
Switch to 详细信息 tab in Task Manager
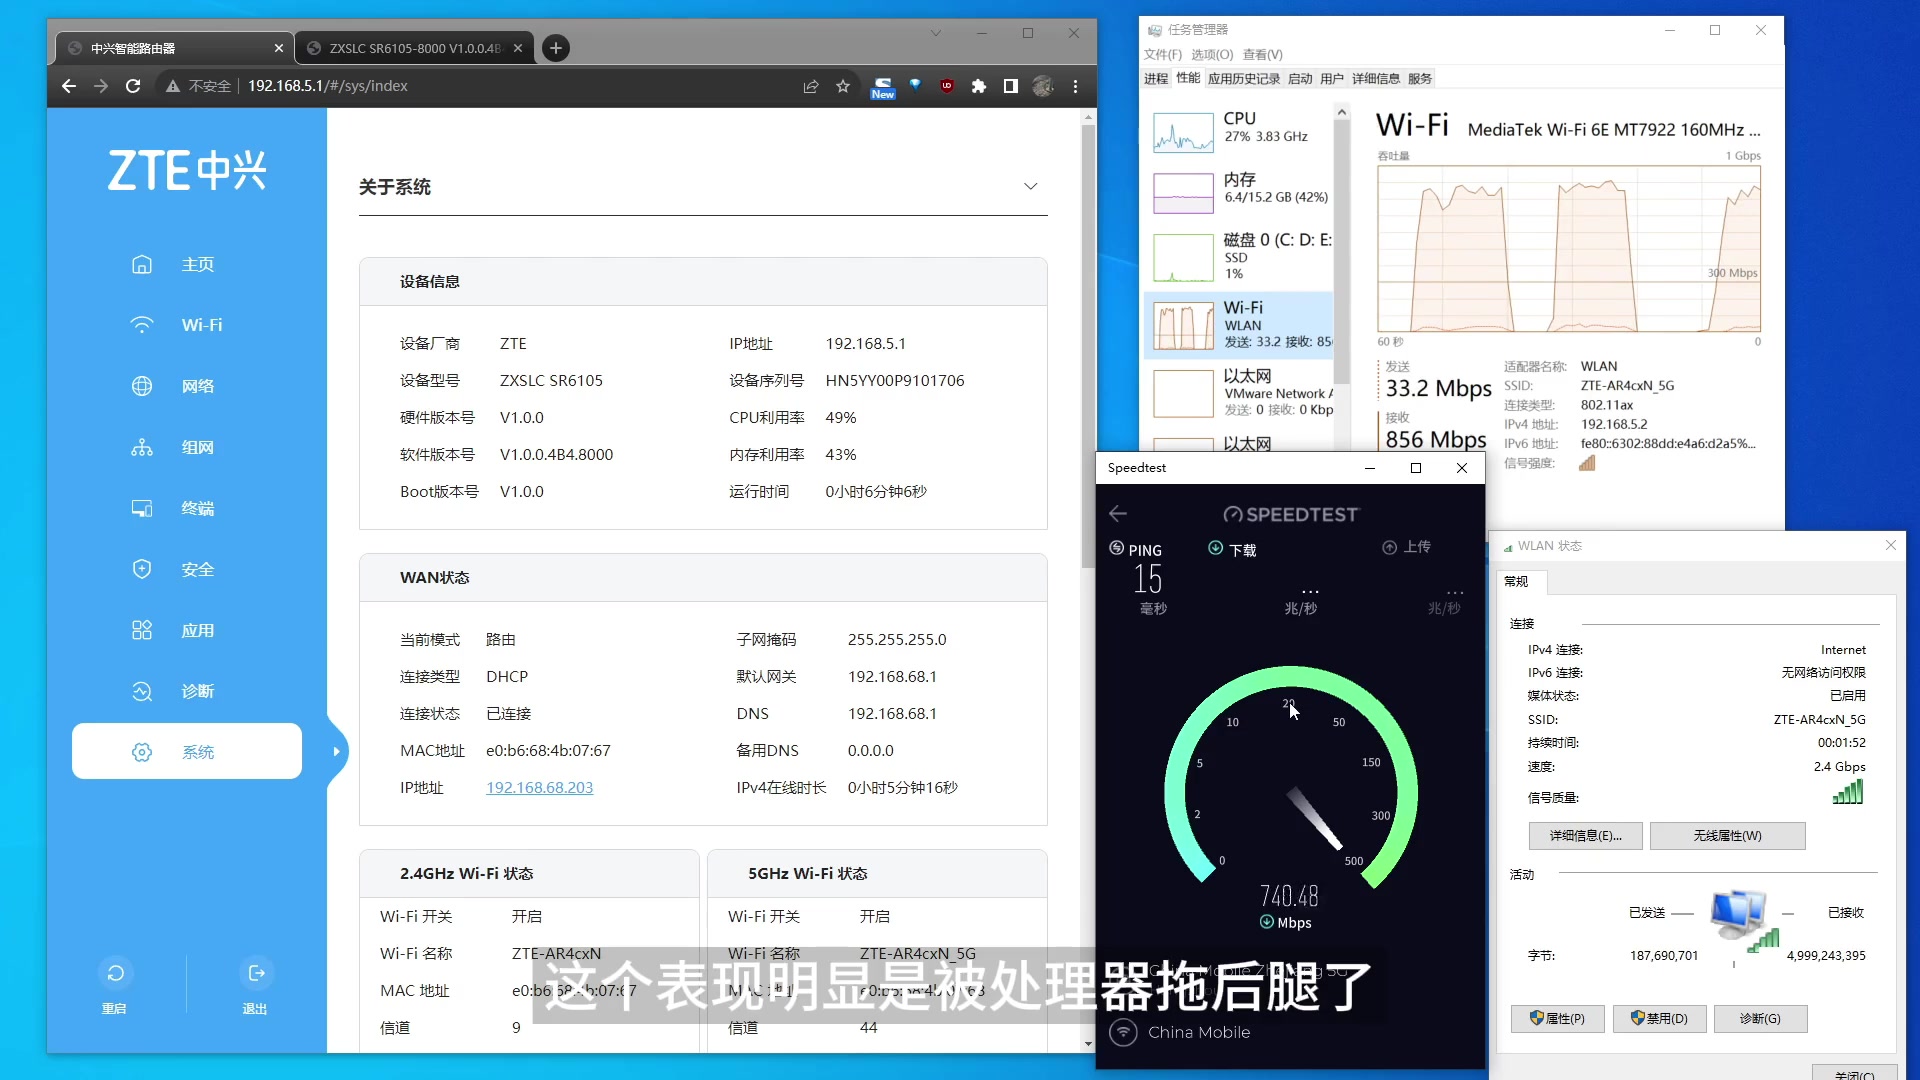(1376, 79)
